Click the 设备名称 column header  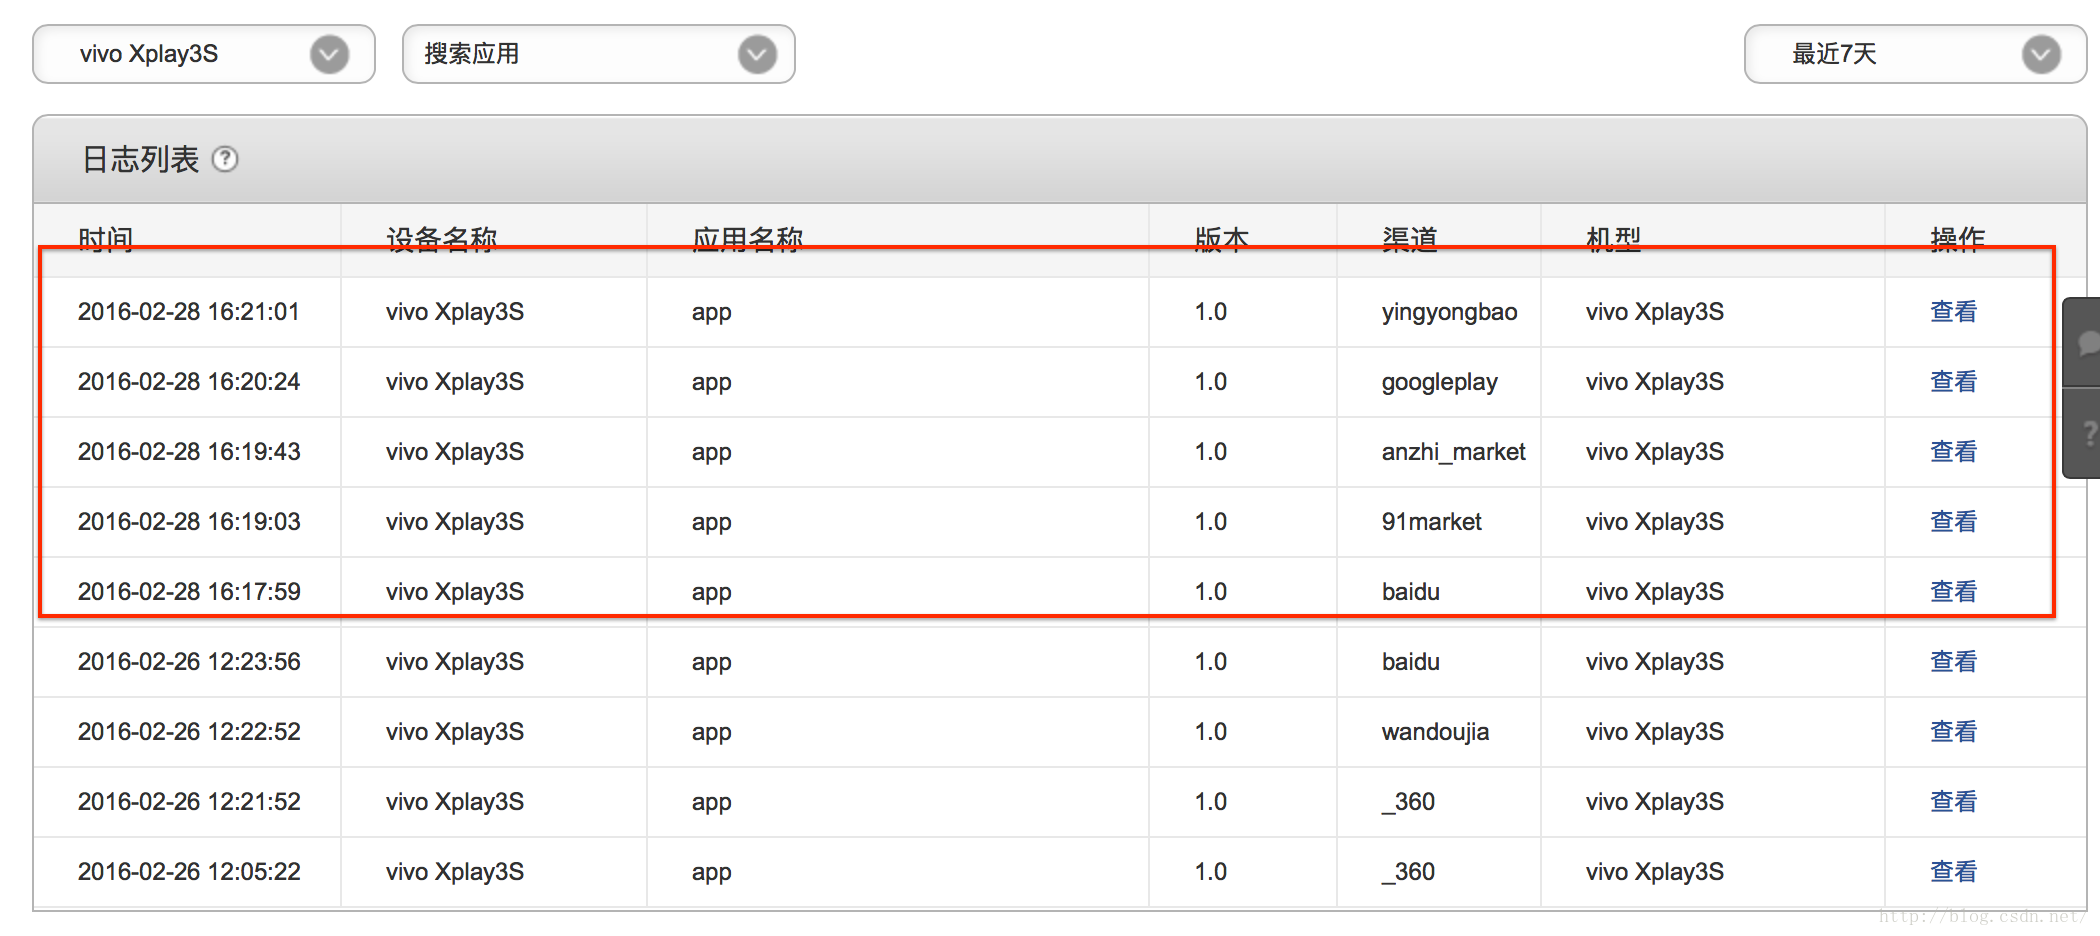[x=441, y=240]
